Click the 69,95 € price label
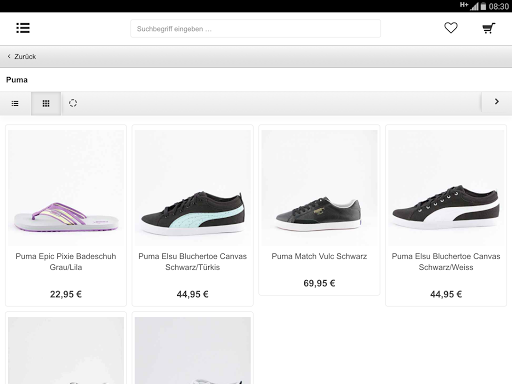The image size is (512, 384). (x=319, y=283)
